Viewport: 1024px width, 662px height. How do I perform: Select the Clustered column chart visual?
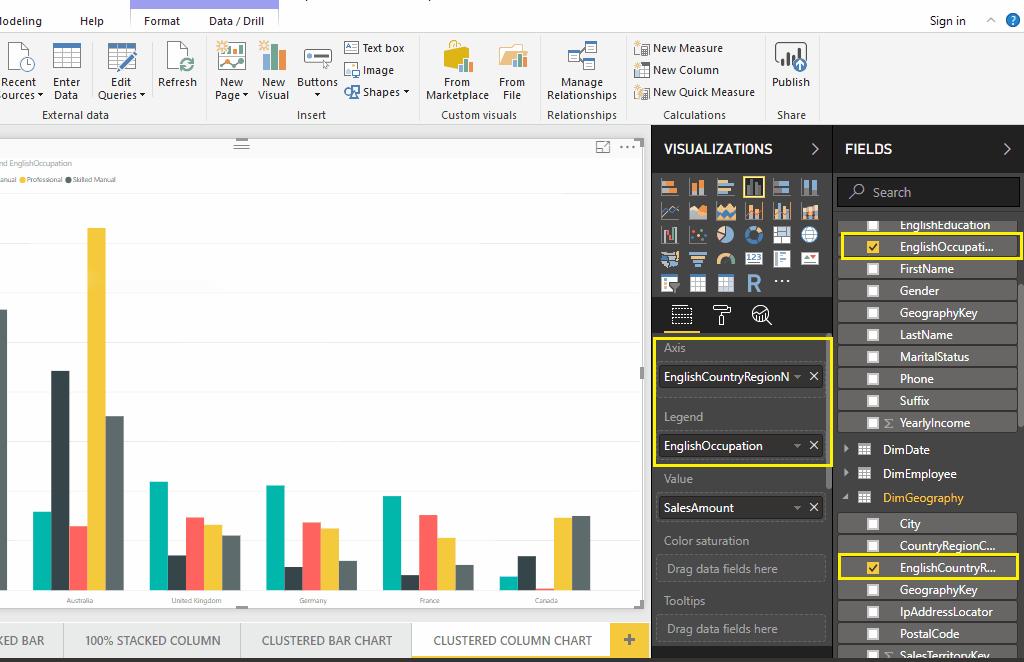click(x=754, y=188)
